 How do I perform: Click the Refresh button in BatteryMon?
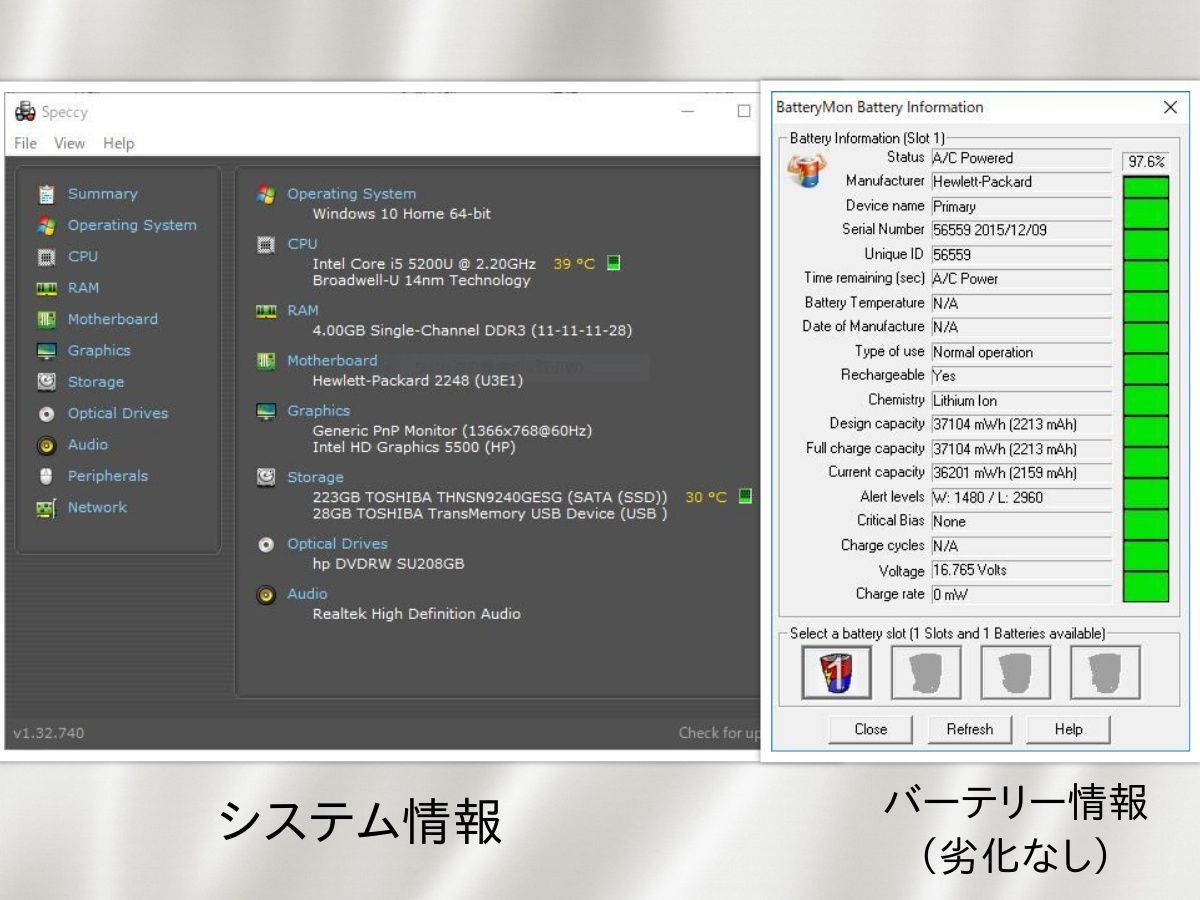point(970,729)
